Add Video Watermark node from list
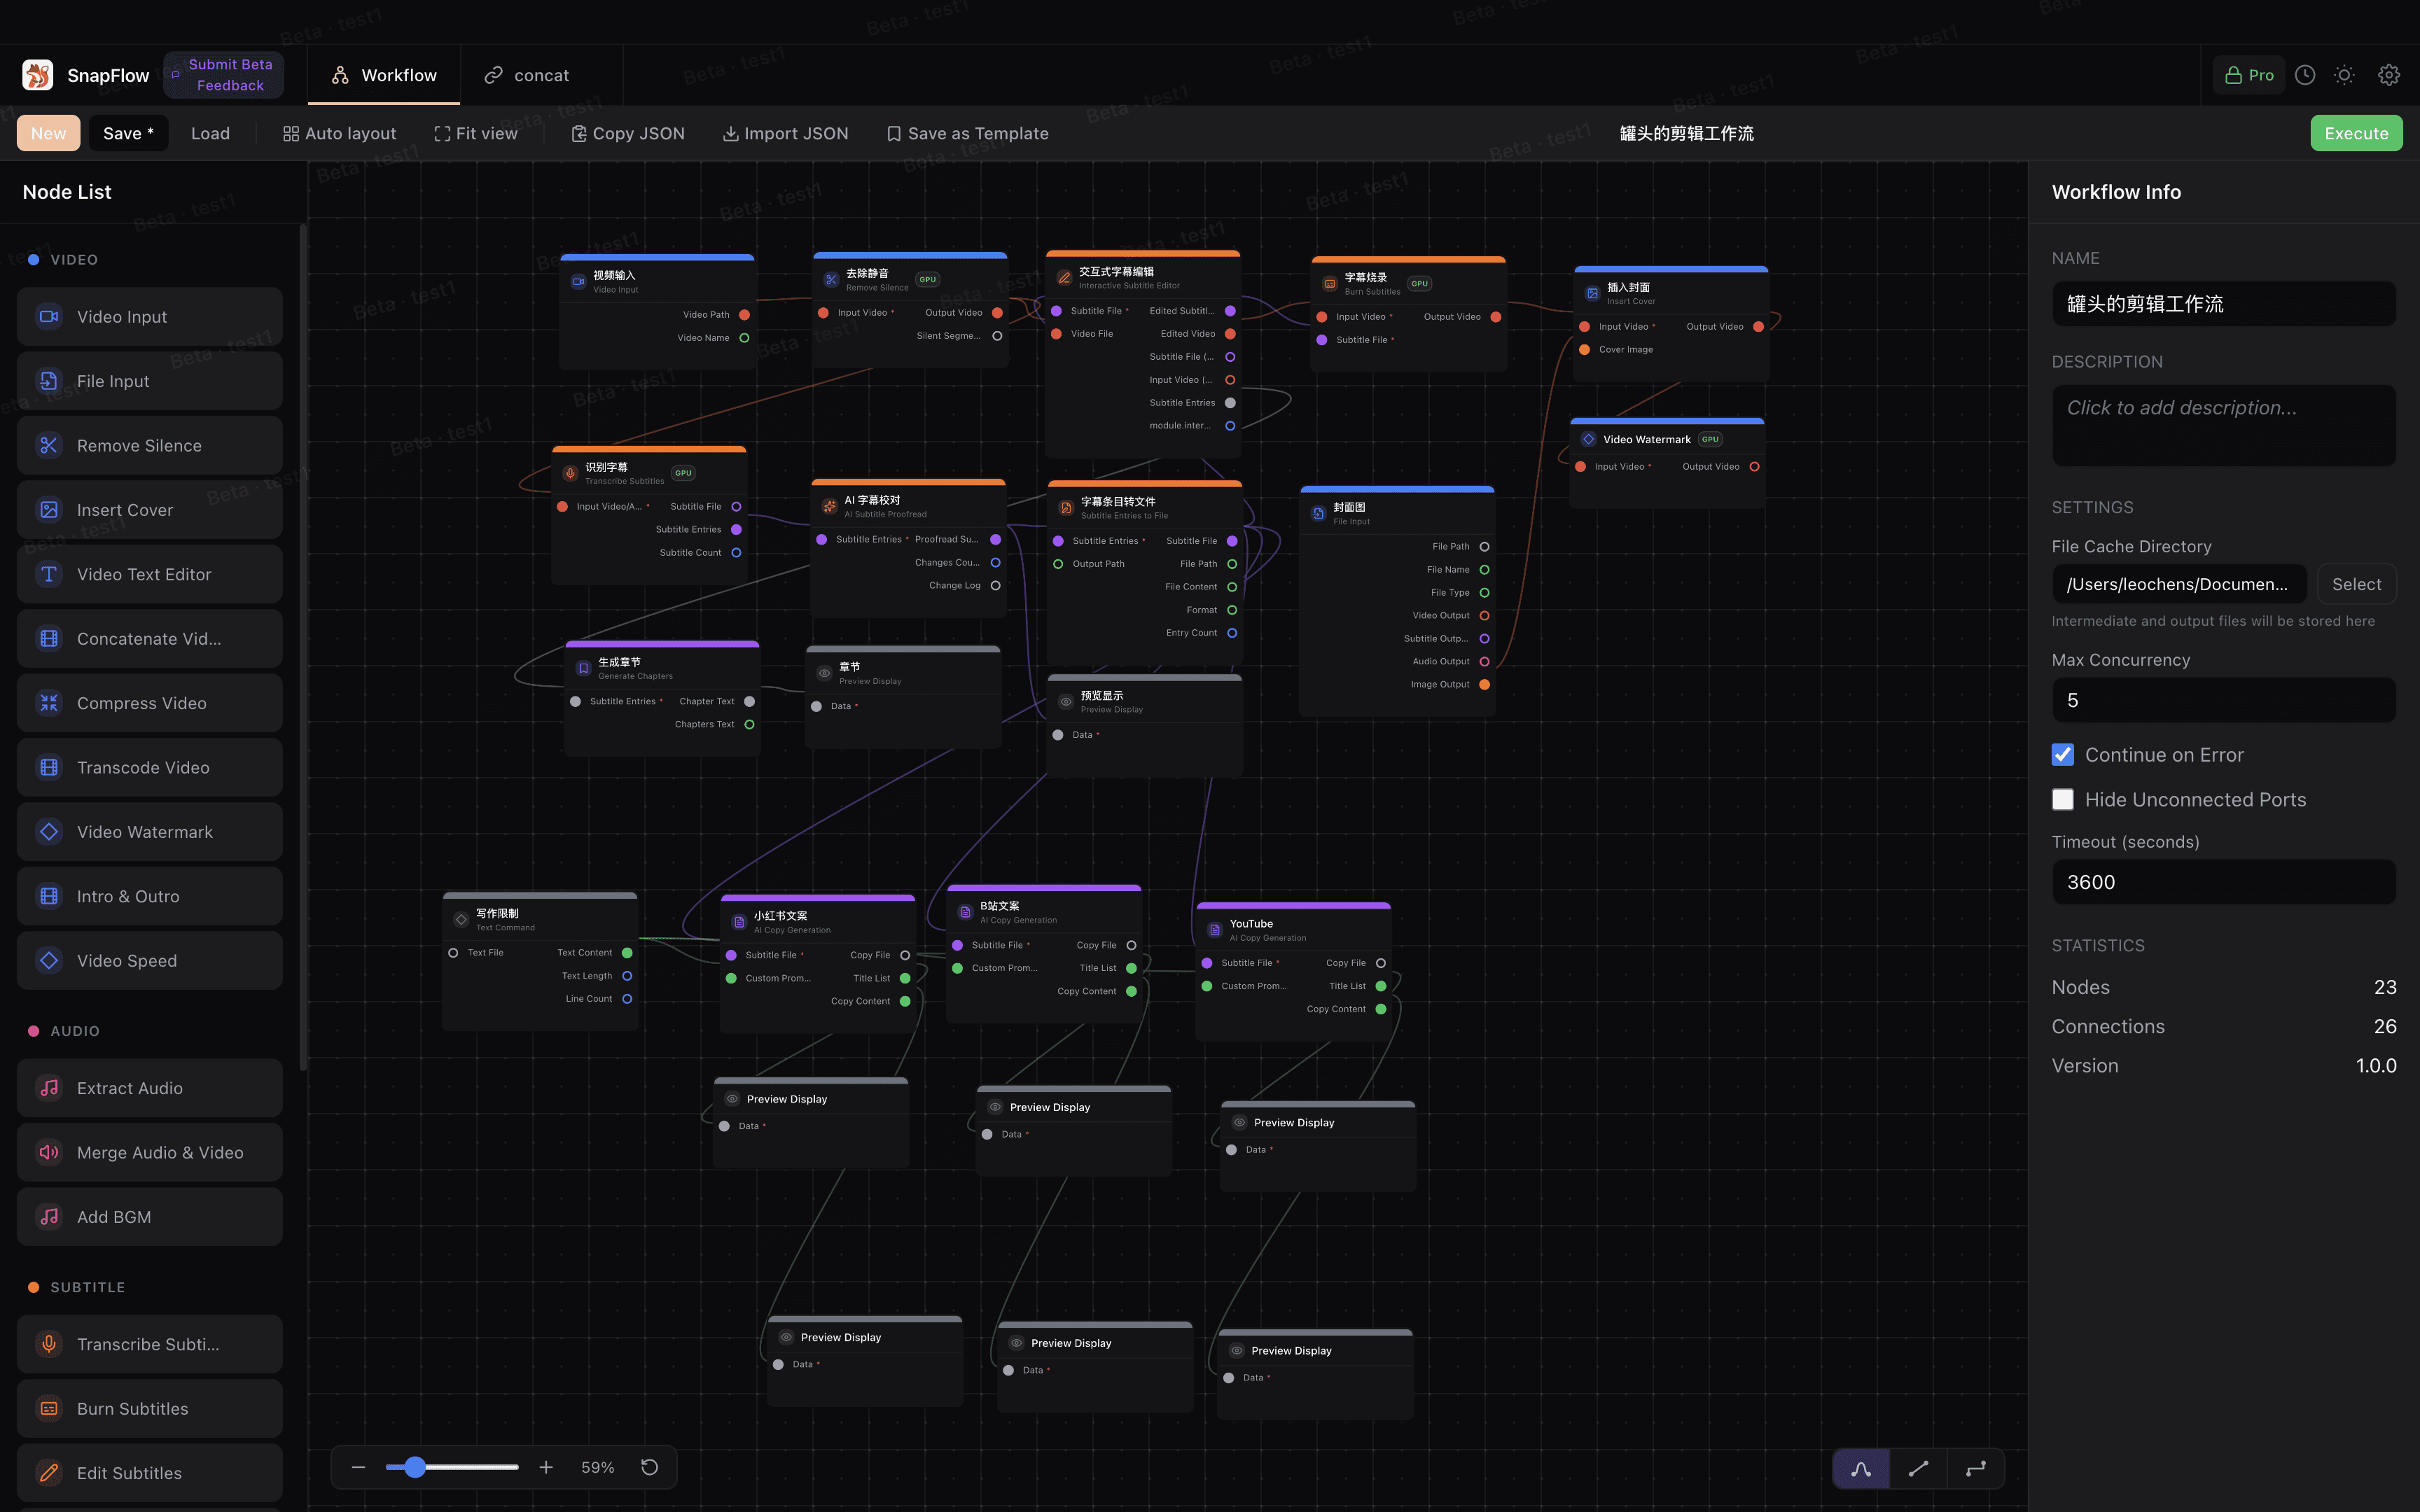This screenshot has height=1512, width=2420. point(150,832)
